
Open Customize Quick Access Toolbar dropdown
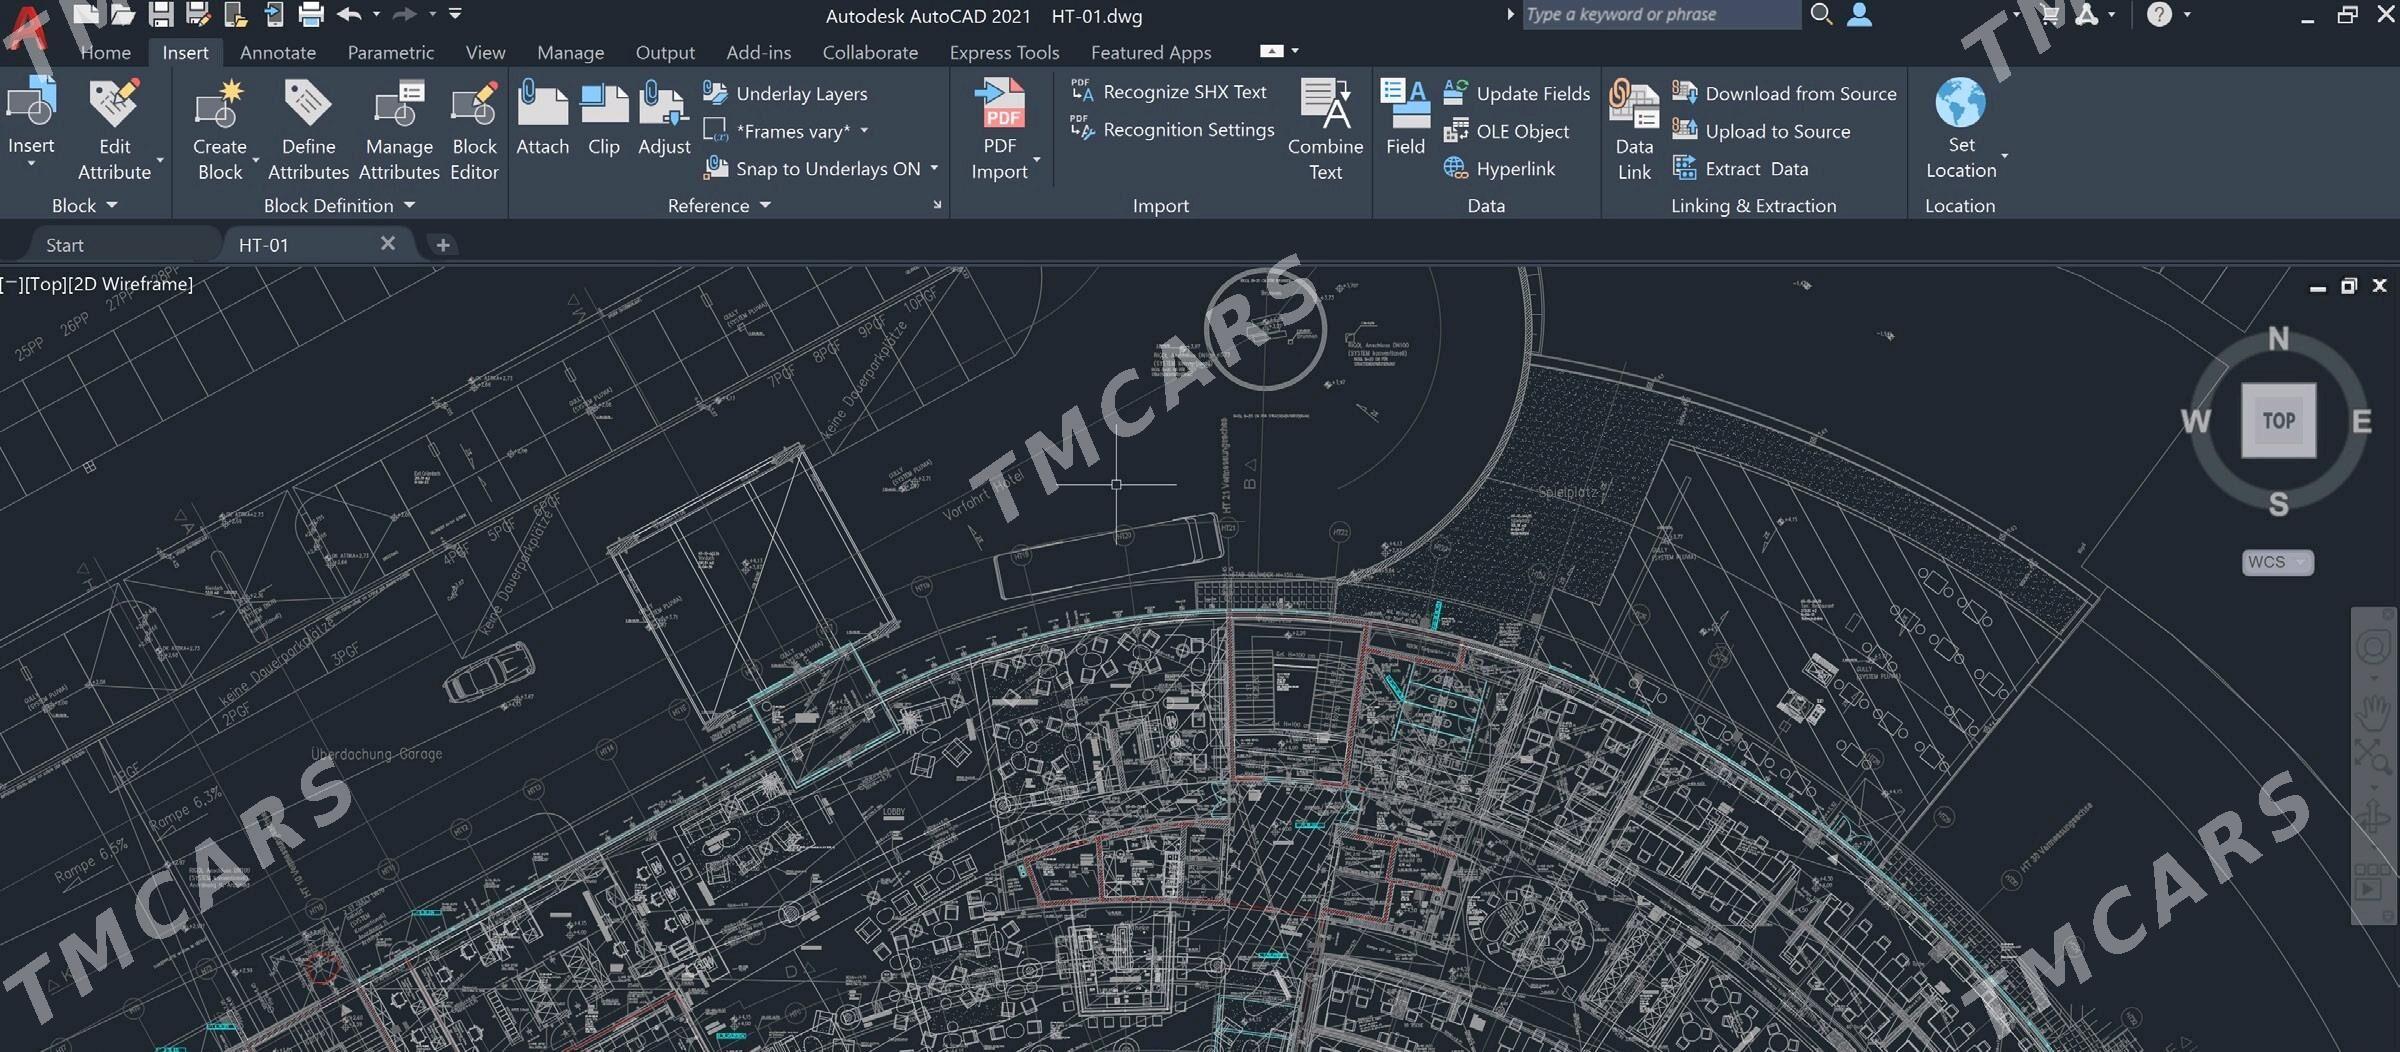(x=455, y=14)
